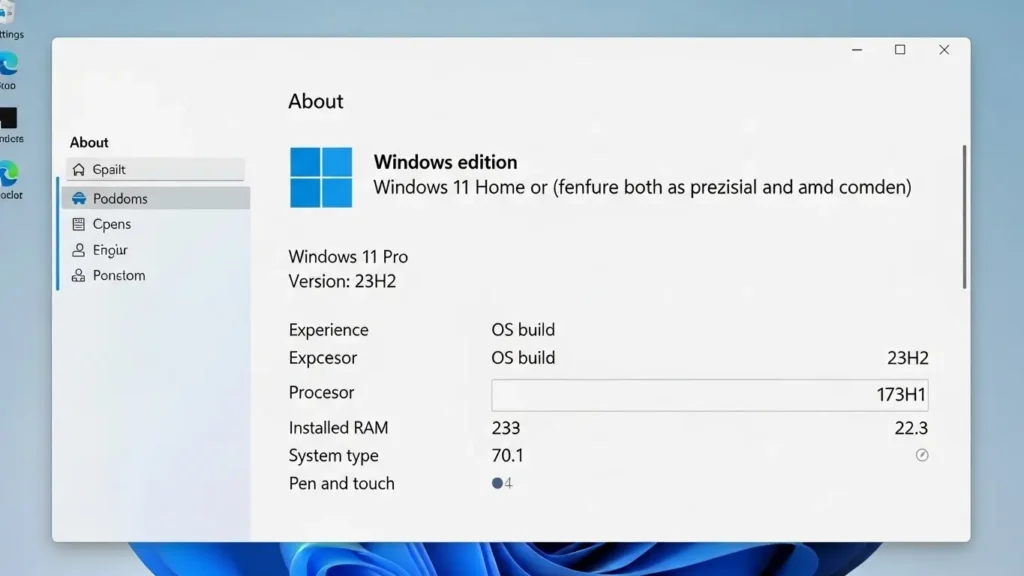
Task: Select the person icon next to Engiur
Action: pyautogui.click(x=81, y=250)
